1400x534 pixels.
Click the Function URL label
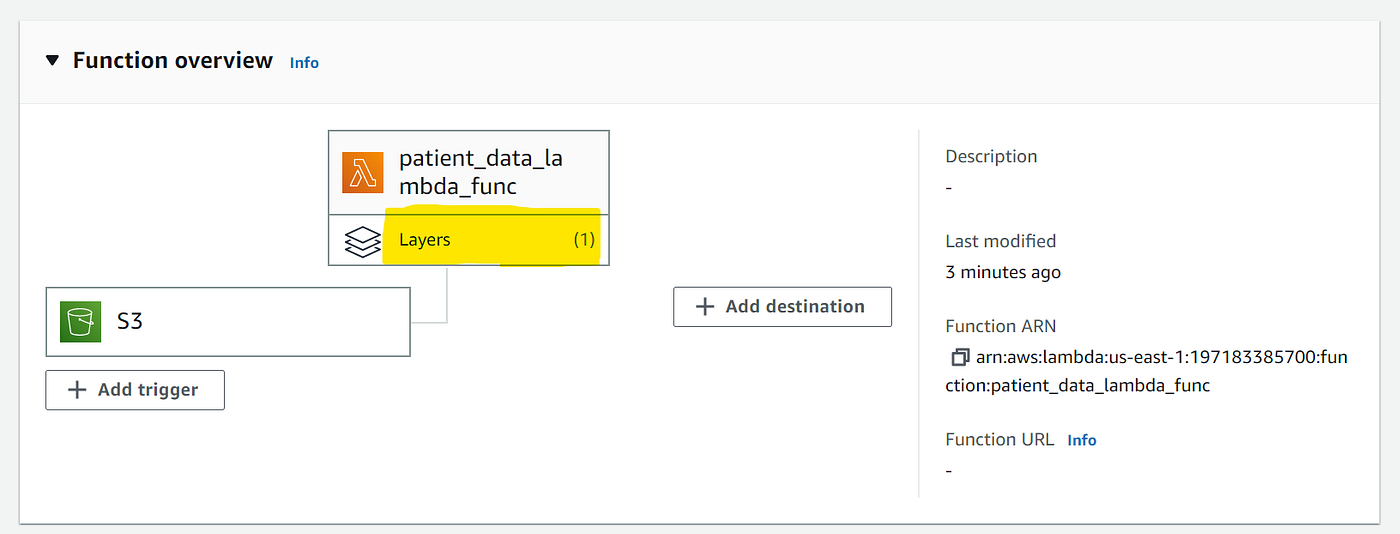(999, 439)
